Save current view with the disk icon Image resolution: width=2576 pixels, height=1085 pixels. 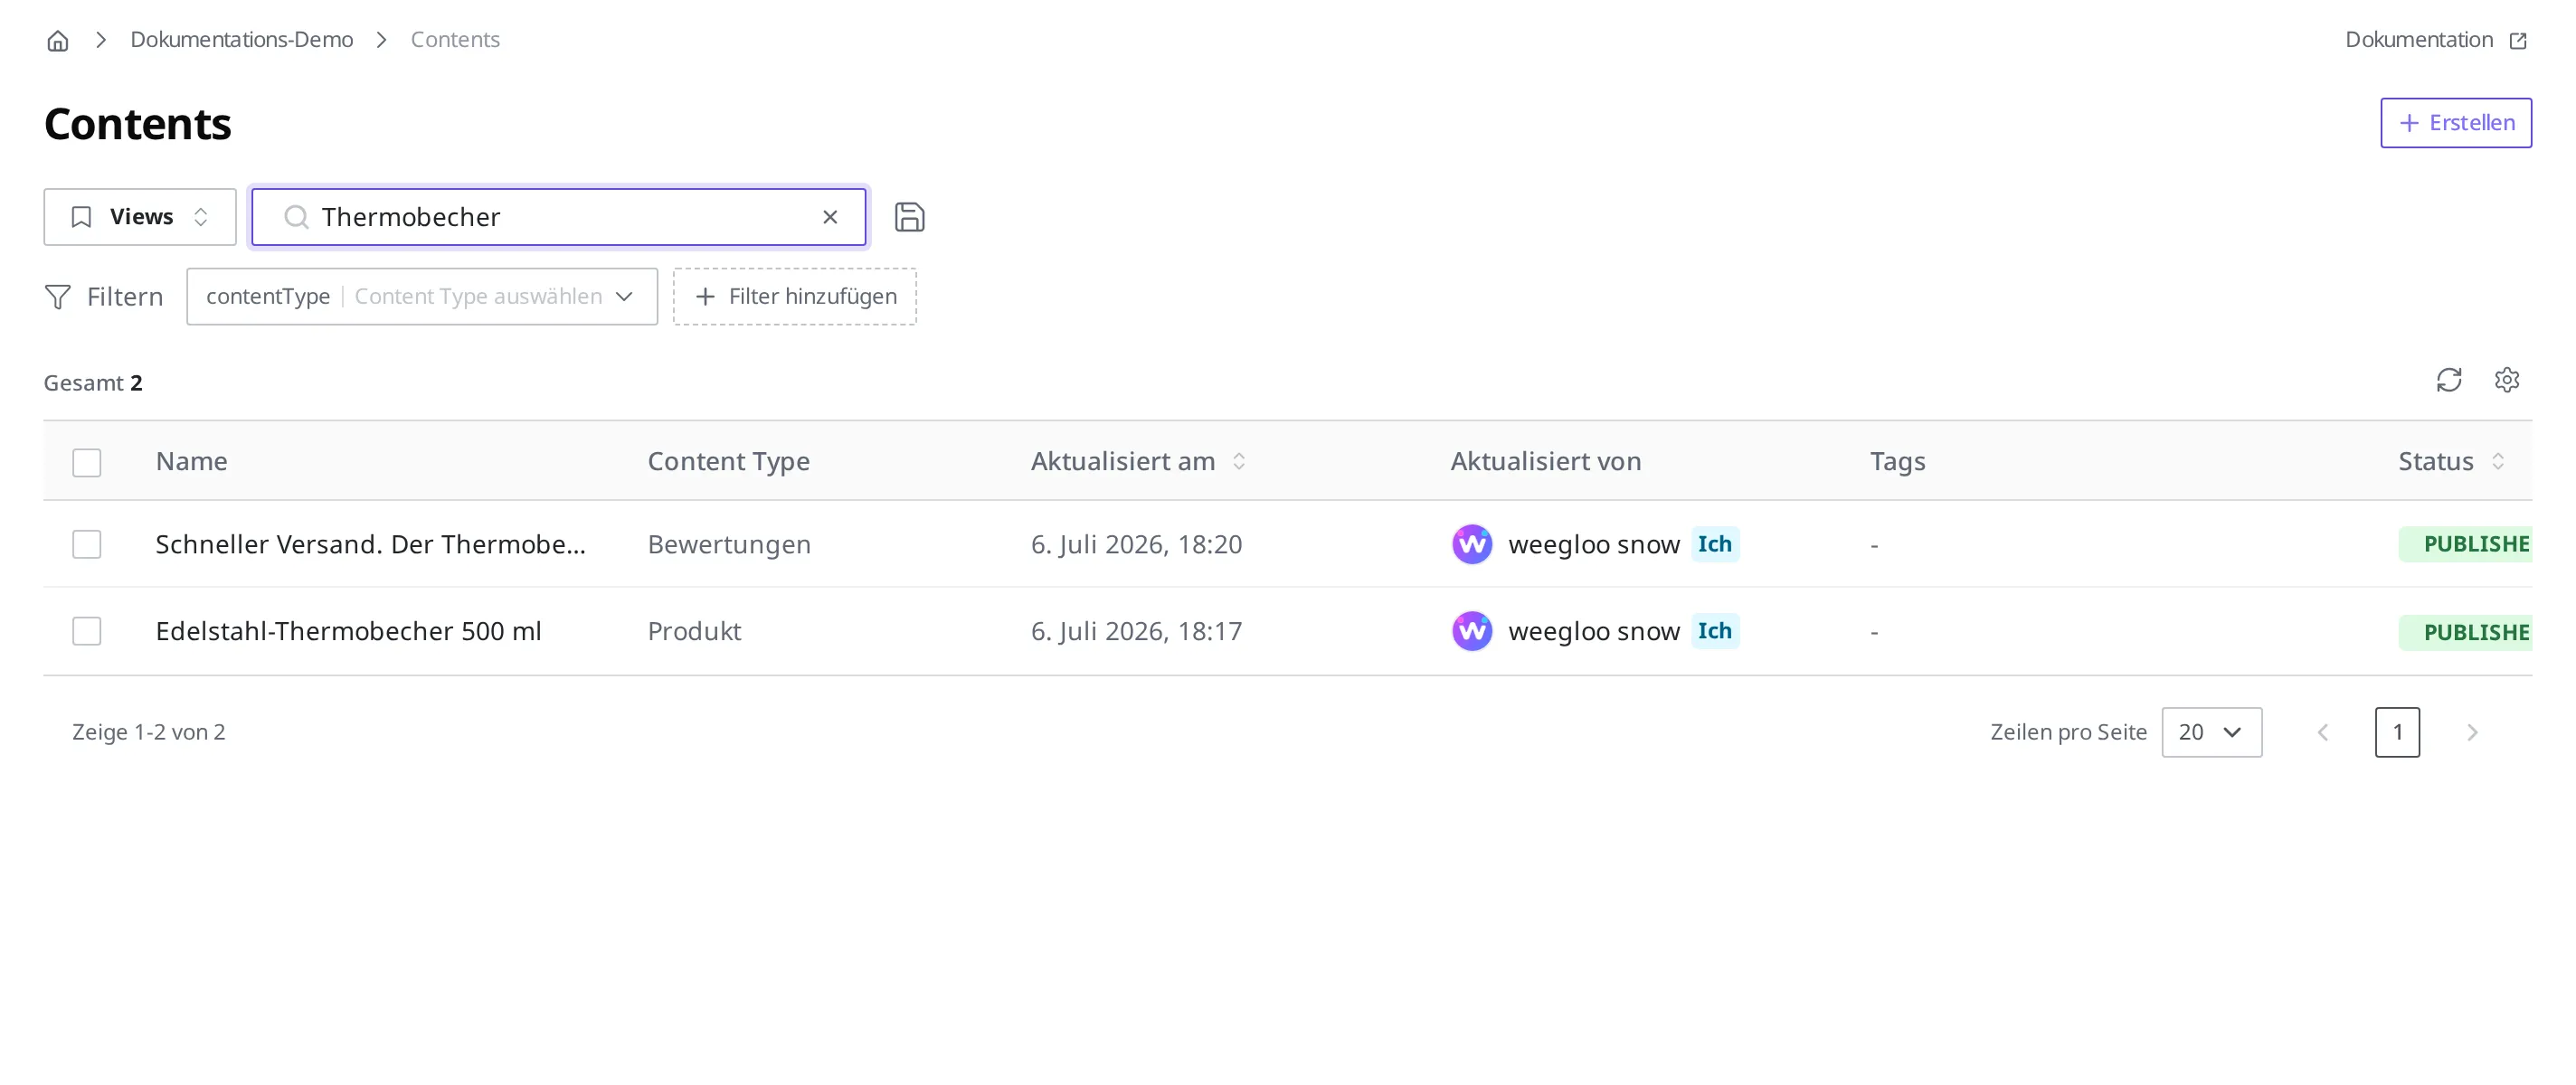909,217
